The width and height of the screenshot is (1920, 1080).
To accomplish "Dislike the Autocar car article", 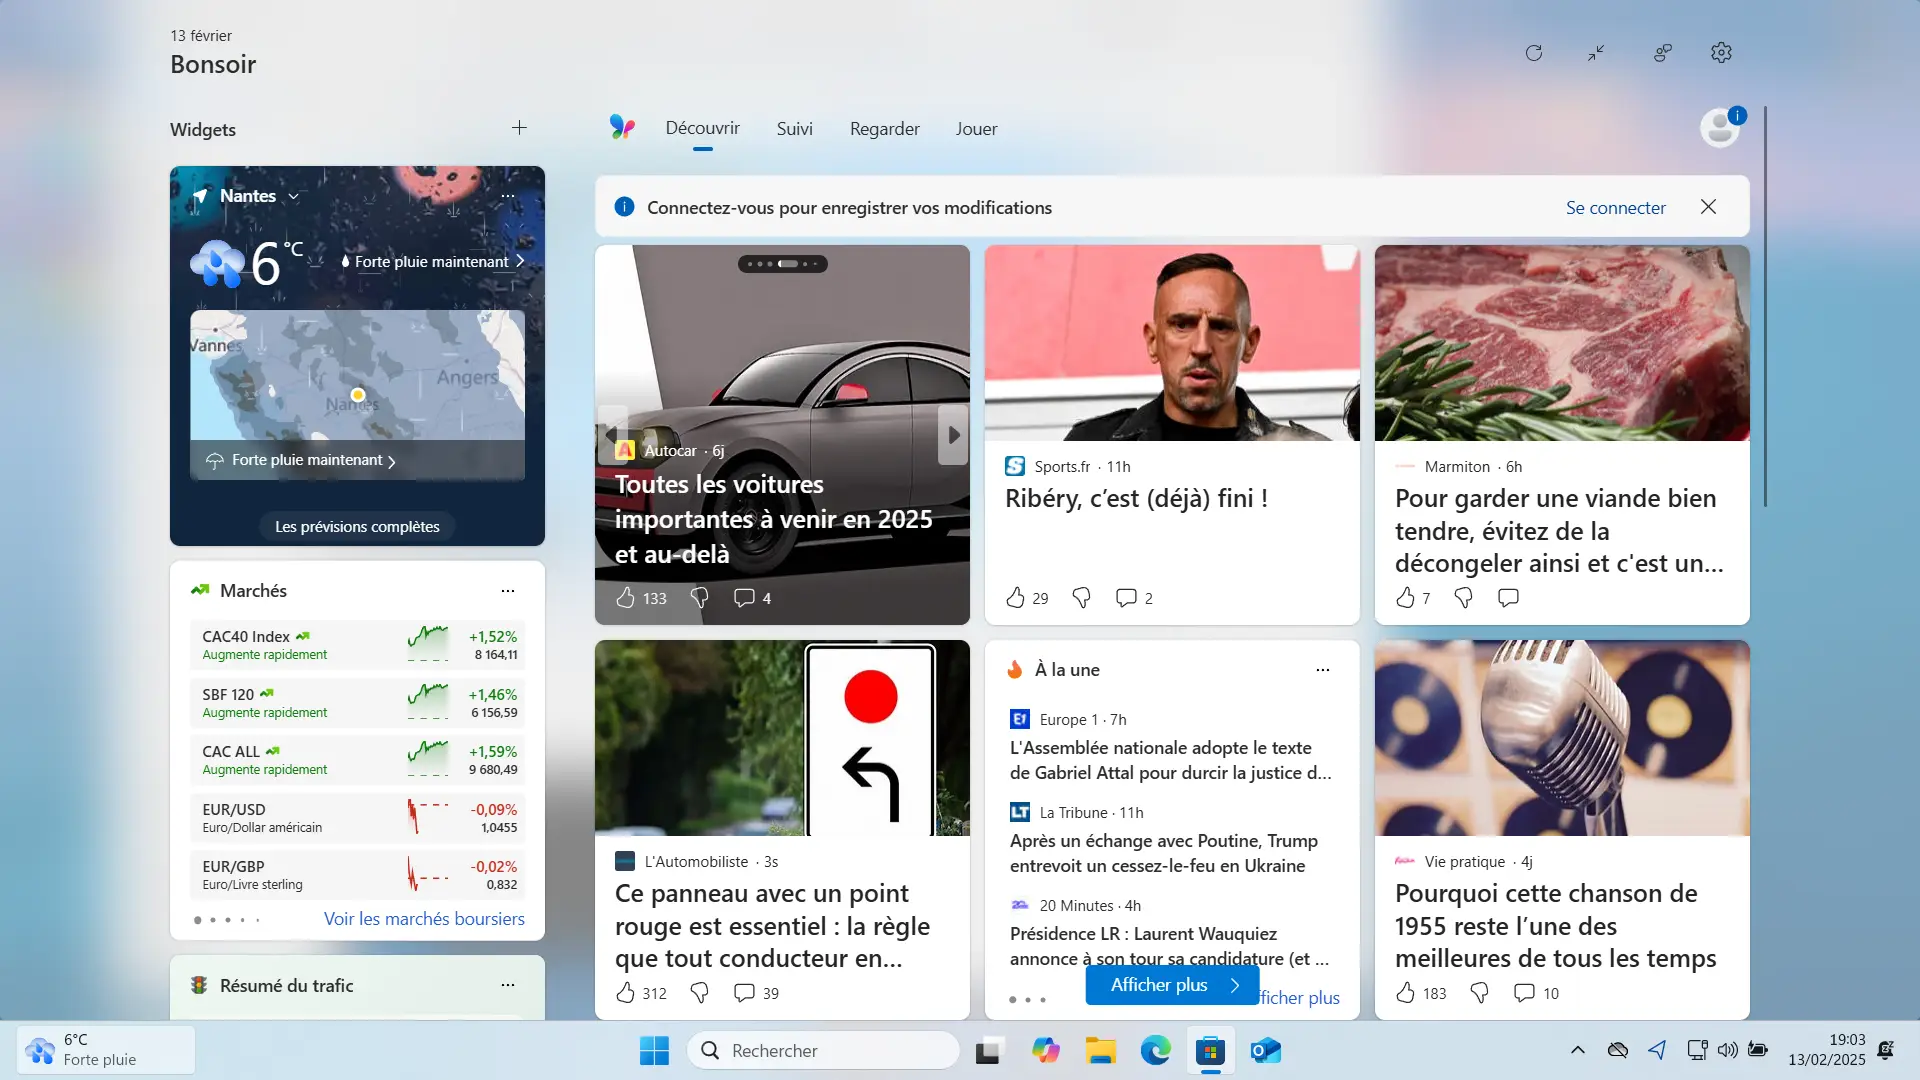I will 699,598.
